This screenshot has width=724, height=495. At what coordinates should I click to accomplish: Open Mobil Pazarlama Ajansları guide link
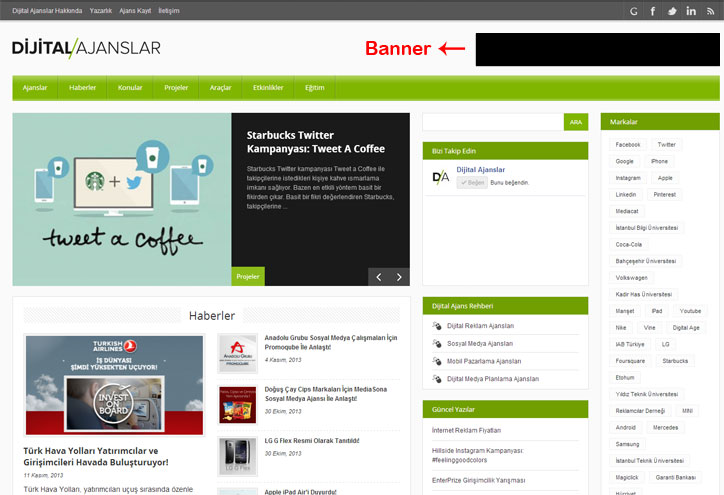point(484,361)
